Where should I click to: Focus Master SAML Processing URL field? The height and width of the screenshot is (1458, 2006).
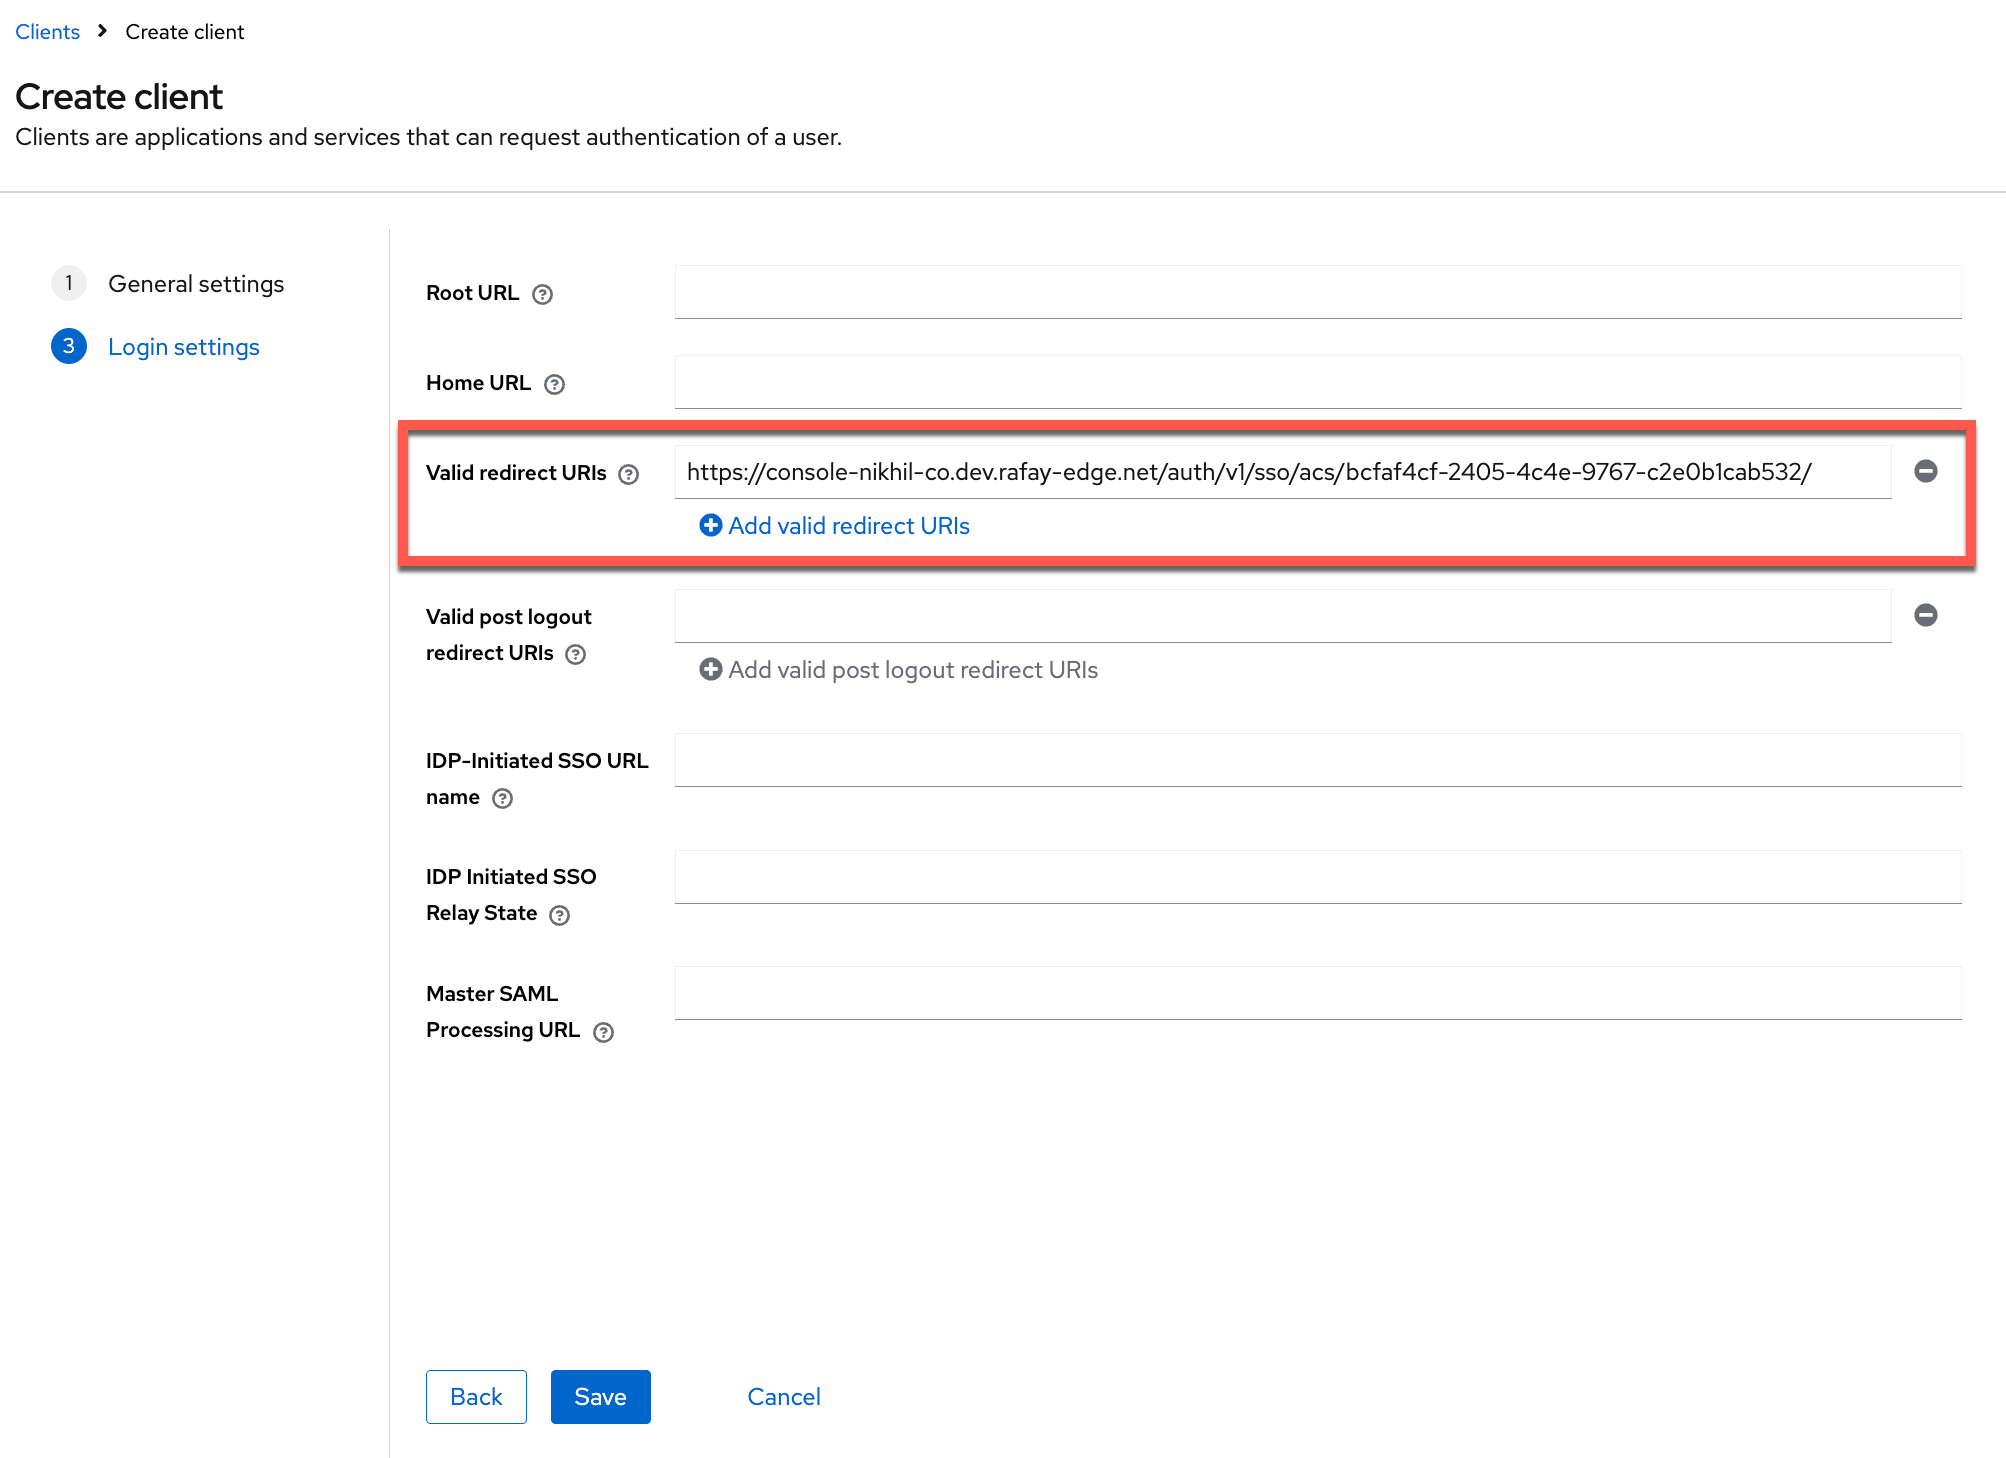pyautogui.click(x=1317, y=993)
